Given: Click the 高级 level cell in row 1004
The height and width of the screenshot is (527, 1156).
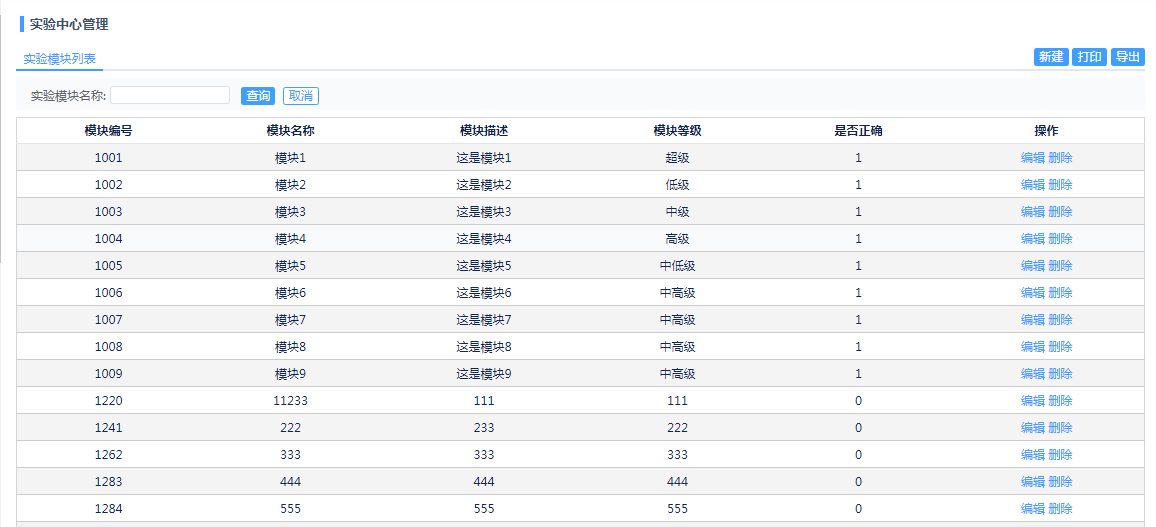Looking at the screenshot, I should pos(677,239).
